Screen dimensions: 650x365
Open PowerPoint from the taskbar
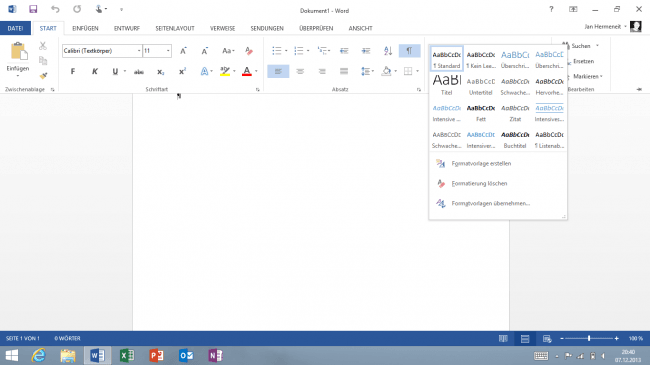pos(156,355)
